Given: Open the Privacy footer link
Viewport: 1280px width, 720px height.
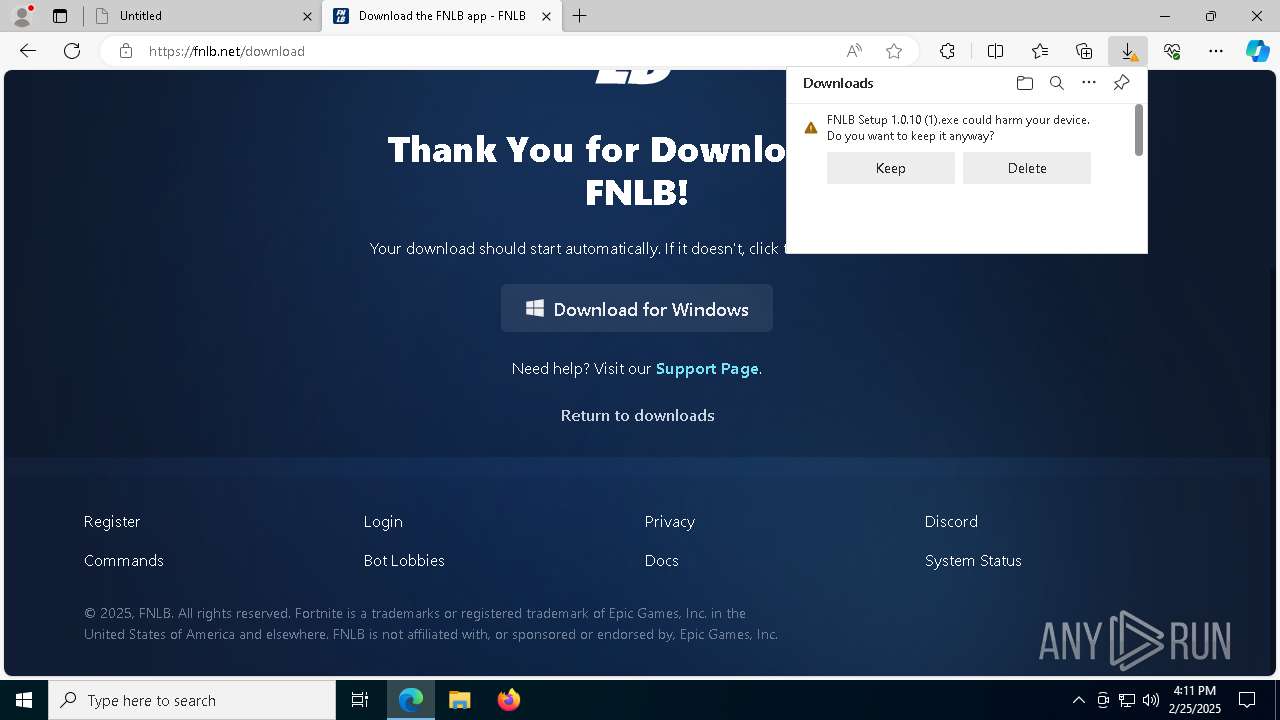Looking at the screenshot, I should [x=669, y=521].
